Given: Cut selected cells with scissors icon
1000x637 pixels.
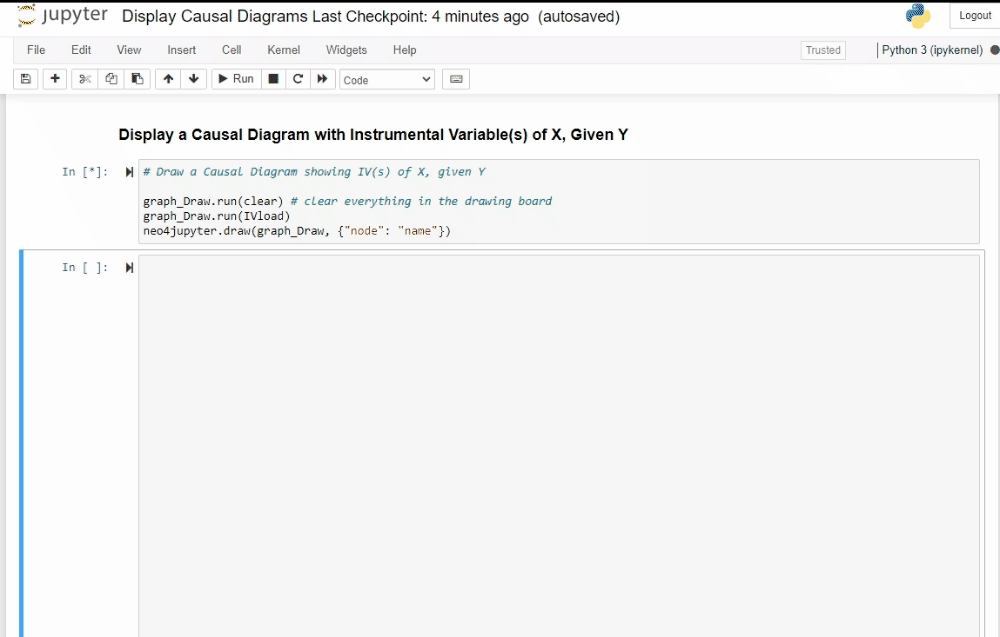Looking at the screenshot, I should (85, 79).
